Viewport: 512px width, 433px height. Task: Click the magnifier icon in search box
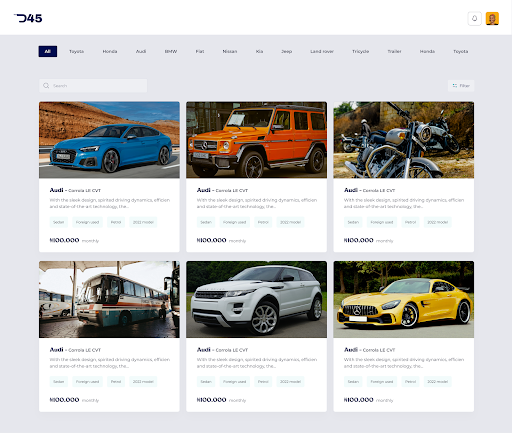pos(46,86)
